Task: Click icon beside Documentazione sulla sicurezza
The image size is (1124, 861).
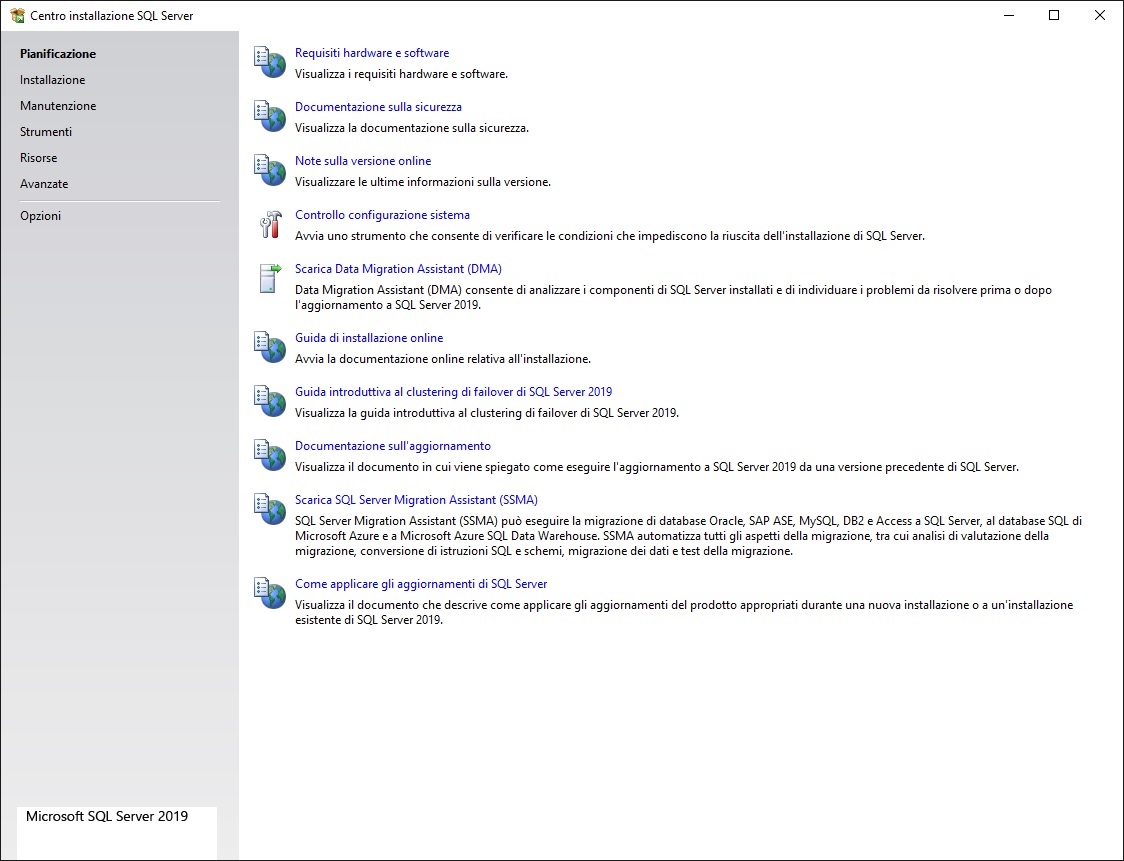Action: pos(270,116)
